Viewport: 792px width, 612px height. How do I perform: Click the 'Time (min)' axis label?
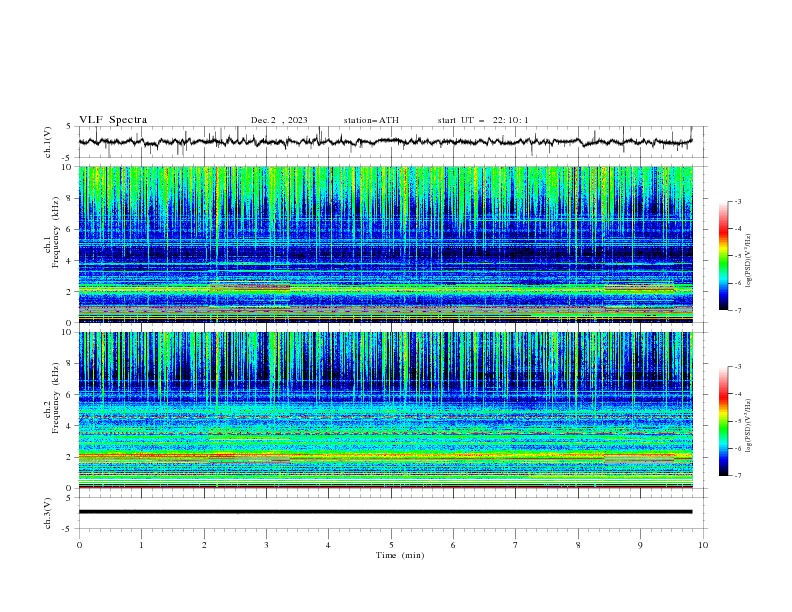pos(400,555)
